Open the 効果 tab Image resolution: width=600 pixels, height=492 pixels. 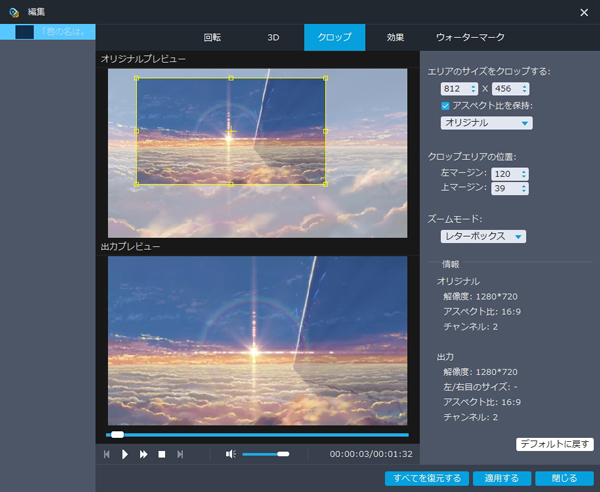point(395,37)
